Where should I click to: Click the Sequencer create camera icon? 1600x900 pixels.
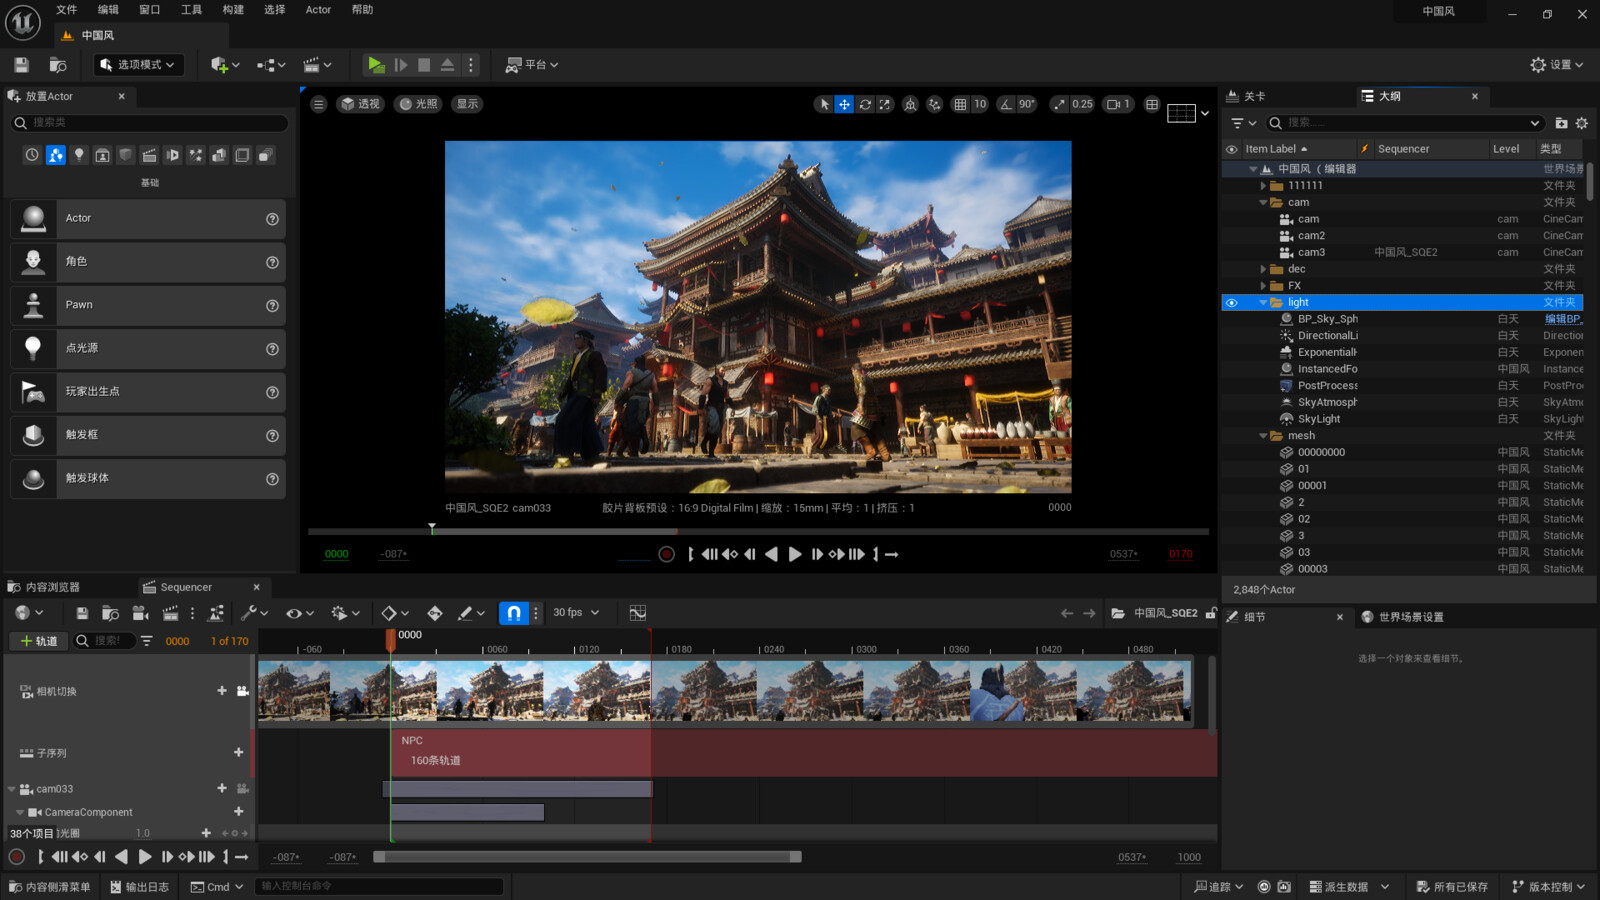(140, 613)
